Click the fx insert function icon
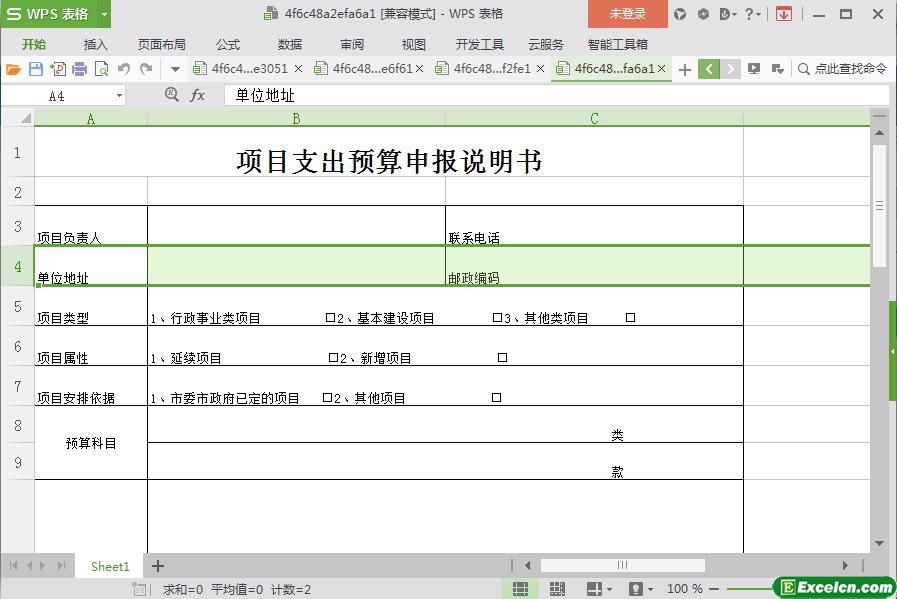Image resolution: width=897 pixels, height=599 pixels. (x=198, y=95)
